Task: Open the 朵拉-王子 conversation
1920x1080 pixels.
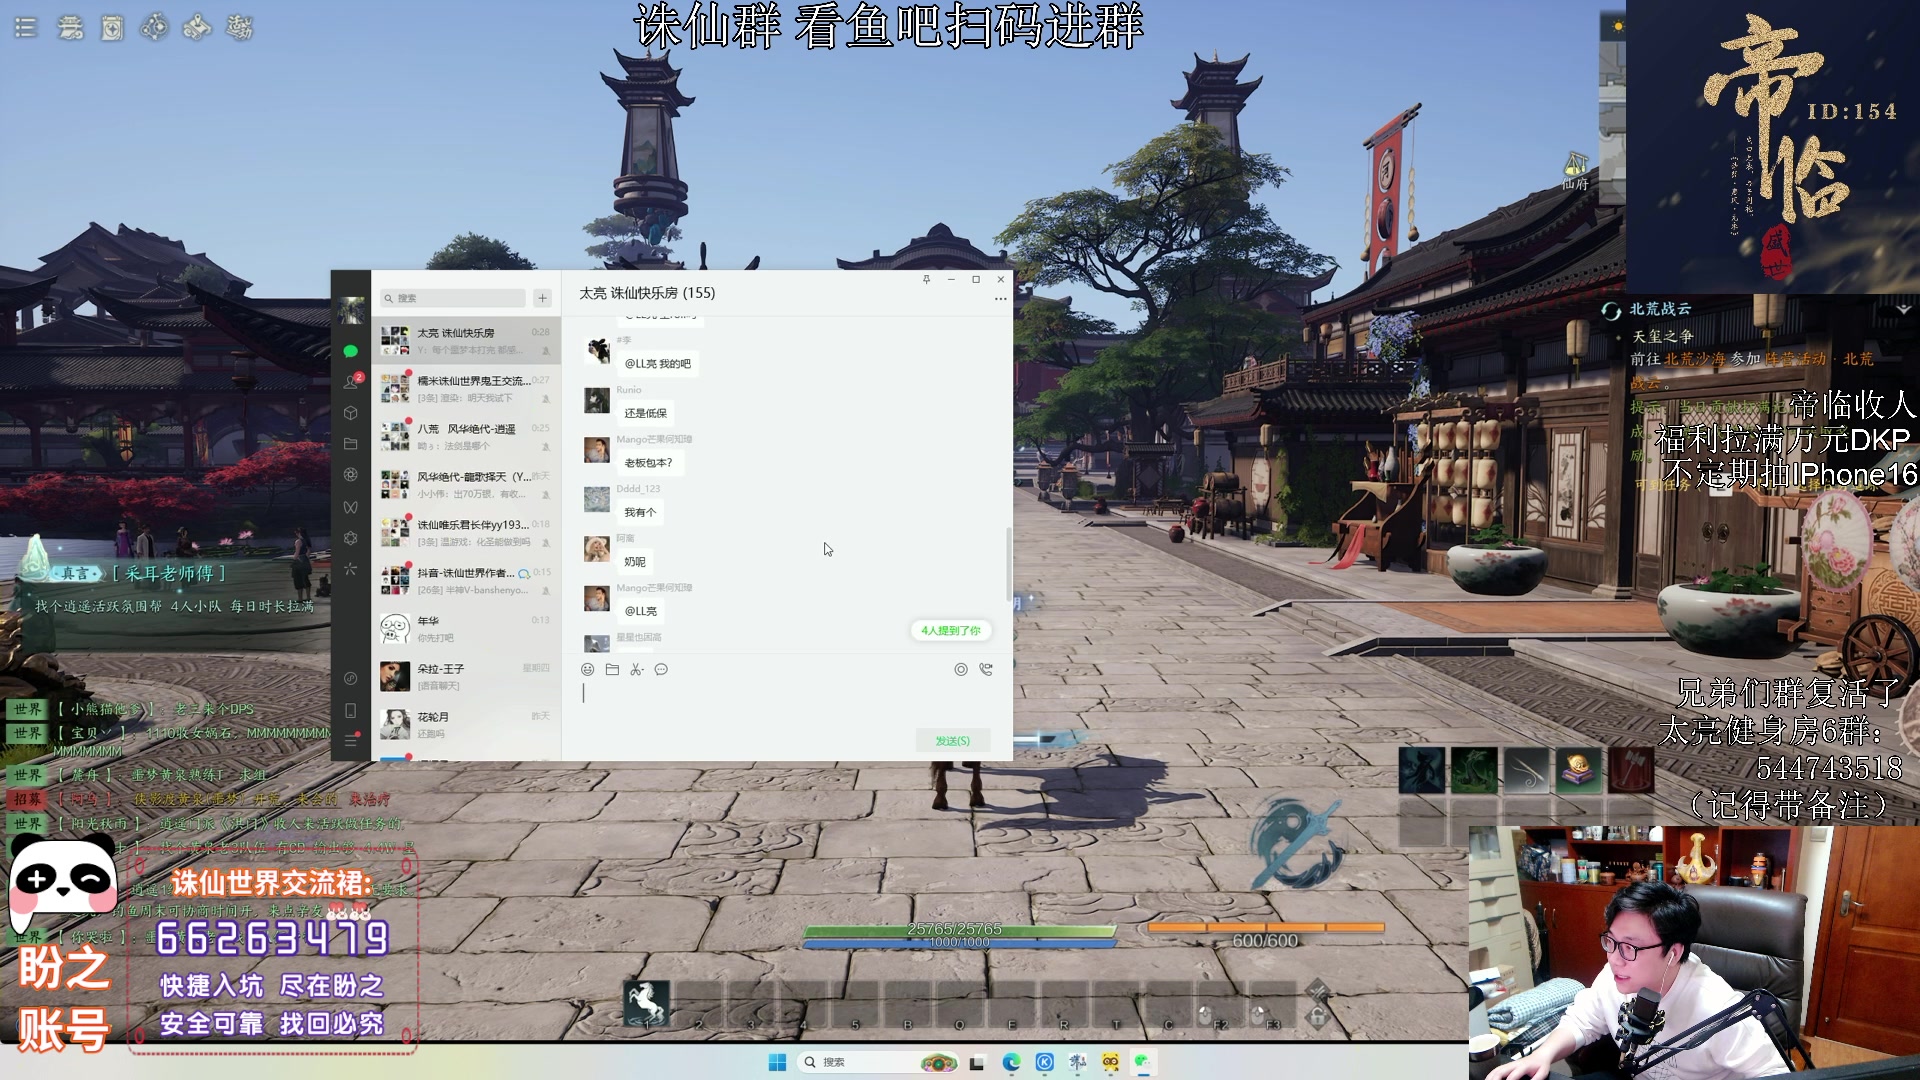Action: (466, 677)
